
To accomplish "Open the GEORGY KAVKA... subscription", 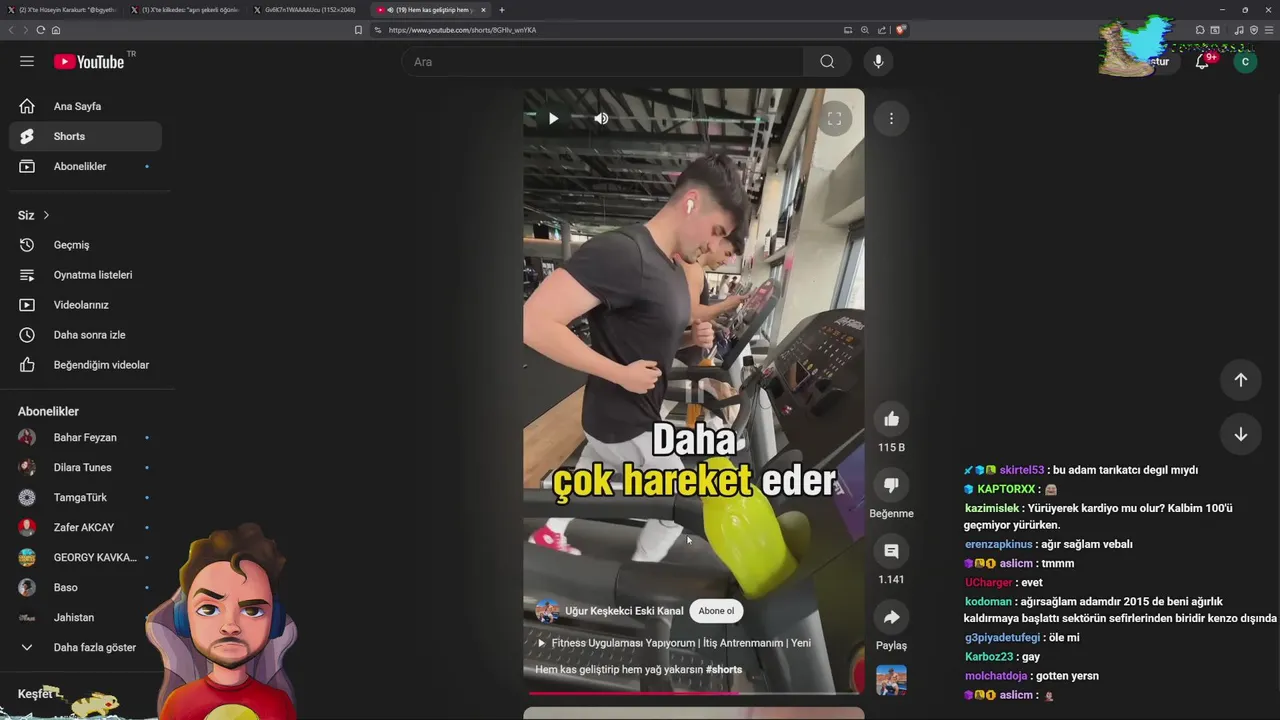I will coord(85,557).
